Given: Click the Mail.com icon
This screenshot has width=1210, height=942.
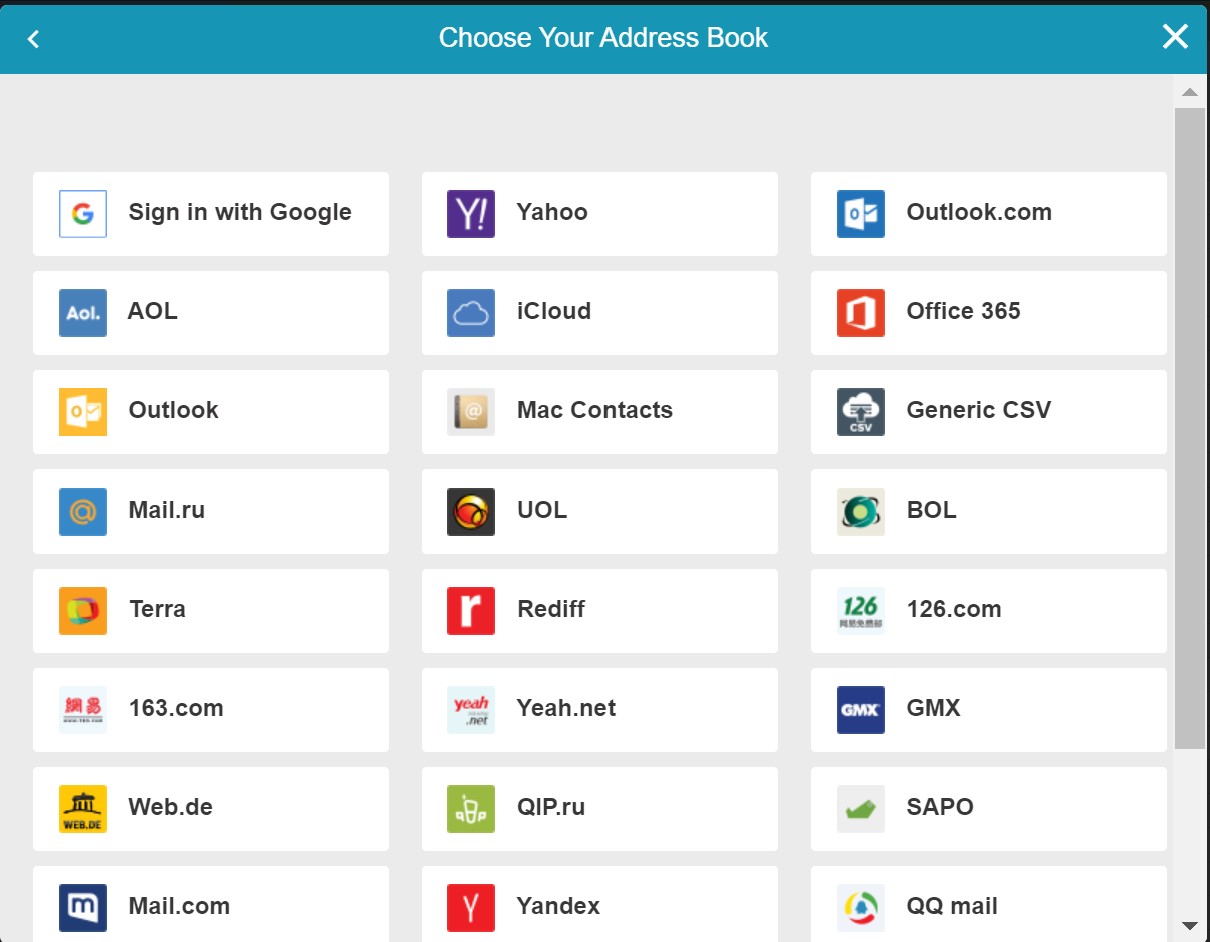Looking at the screenshot, I should coord(83,908).
